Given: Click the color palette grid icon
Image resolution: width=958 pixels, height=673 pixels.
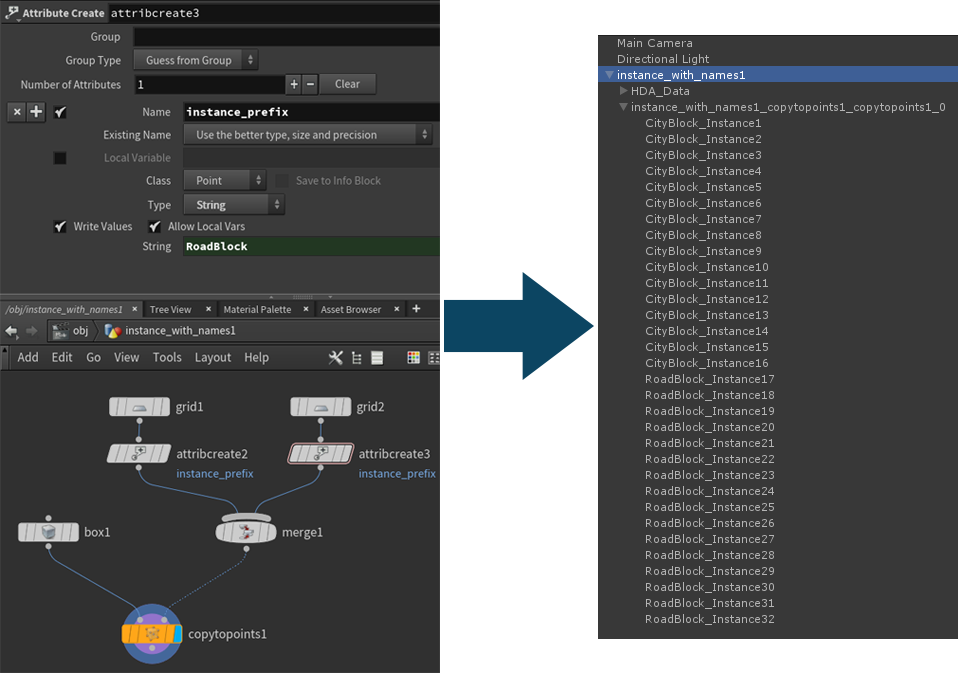Looking at the screenshot, I should [x=413, y=358].
